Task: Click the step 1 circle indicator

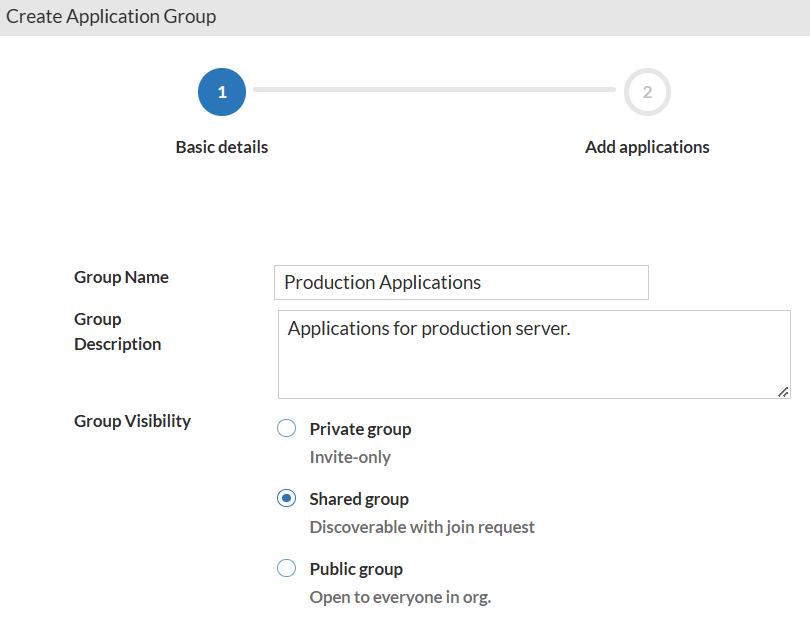Action: (x=222, y=92)
